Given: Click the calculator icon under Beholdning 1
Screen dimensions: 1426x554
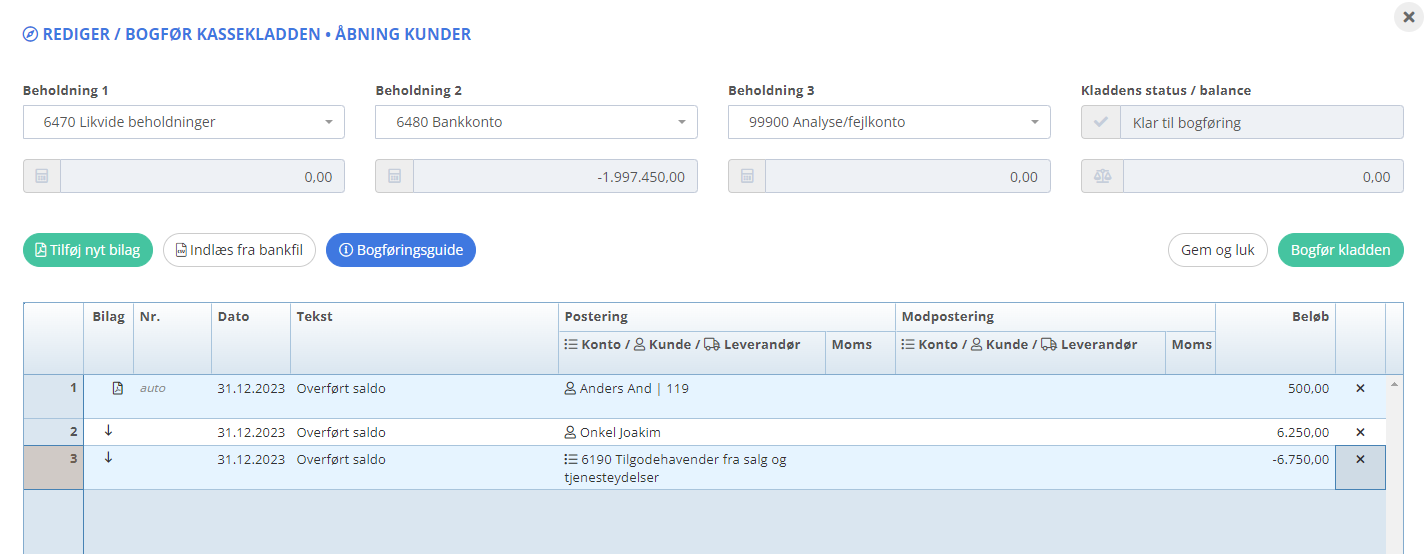Looking at the screenshot, I should pos(42,176).
